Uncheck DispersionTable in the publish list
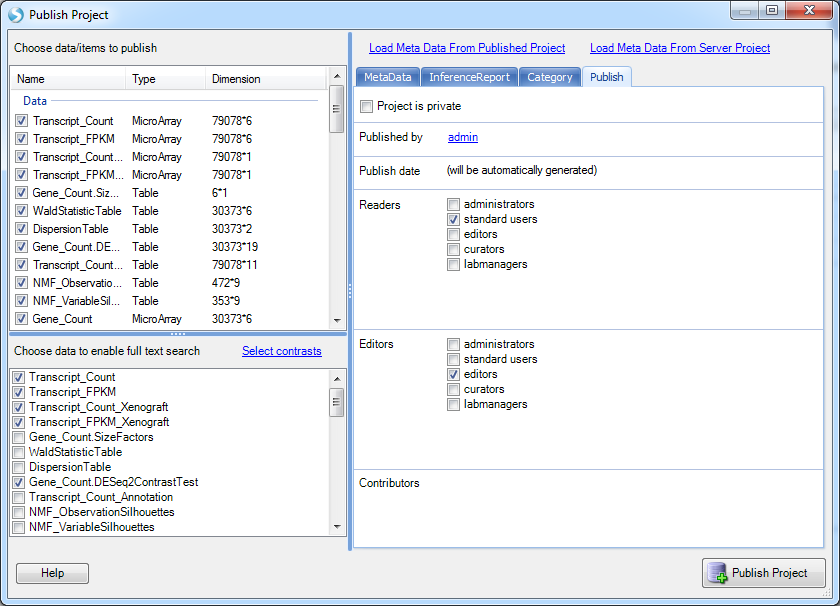This screenshot has height=606, width=840. point(21,229)
